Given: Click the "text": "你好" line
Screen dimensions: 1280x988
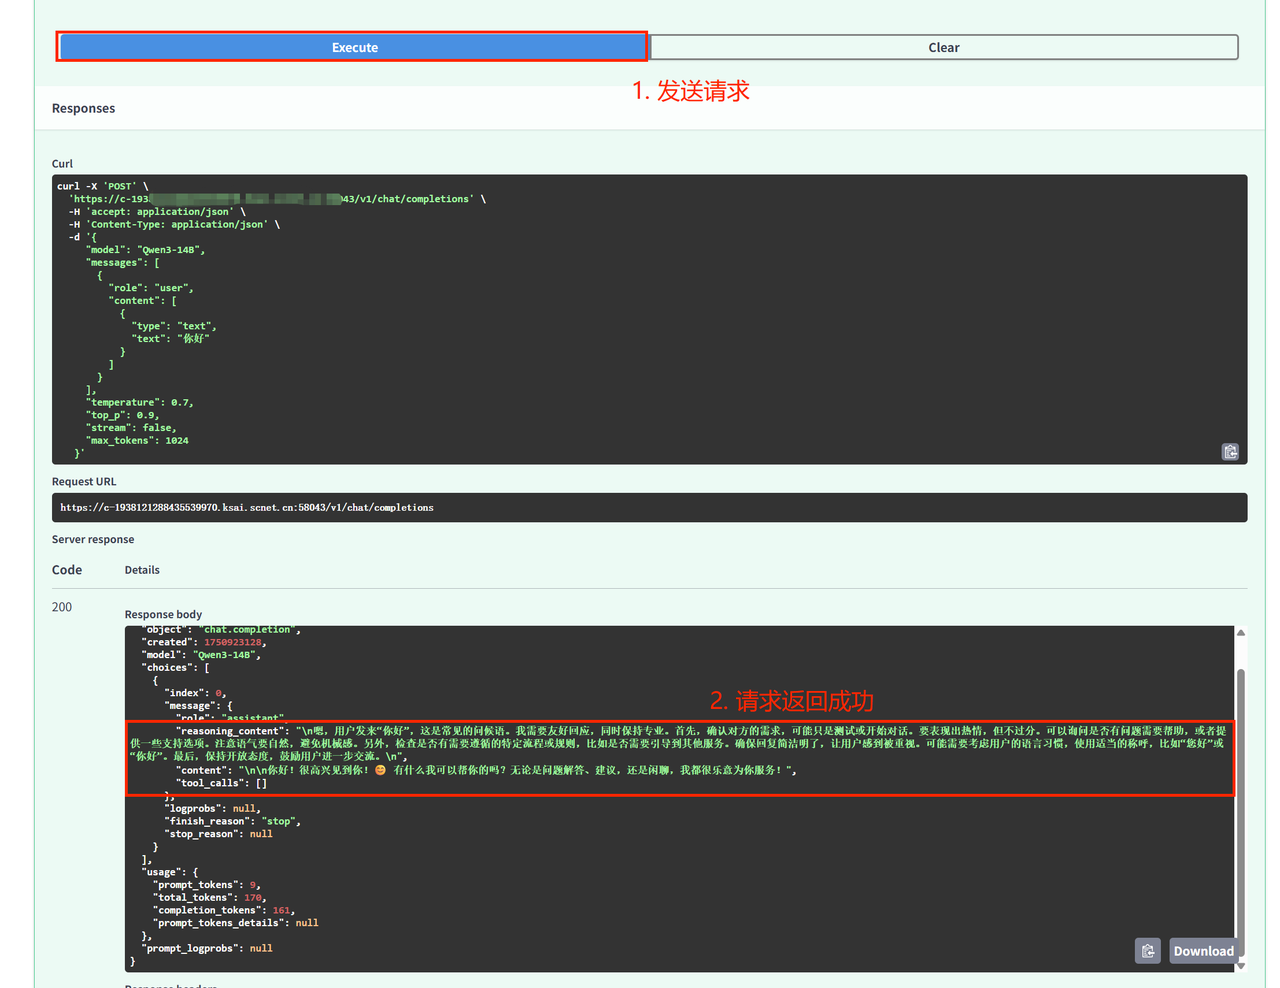Looking at the screenshot, I should 171,338.
